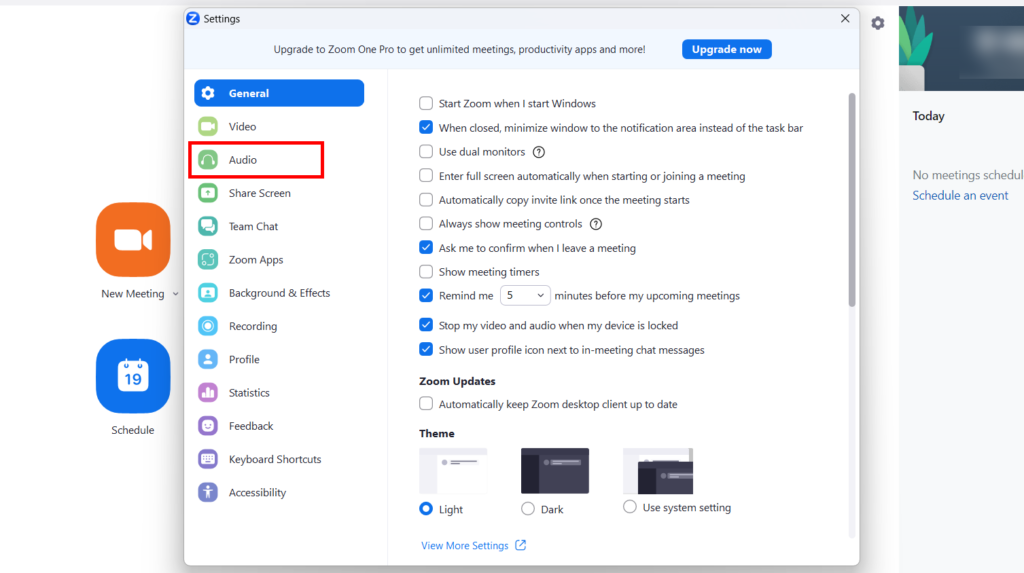Start a New Meeting with orange camera icon
Viewport: 1024px width, 573px height.
coord(133,240)
